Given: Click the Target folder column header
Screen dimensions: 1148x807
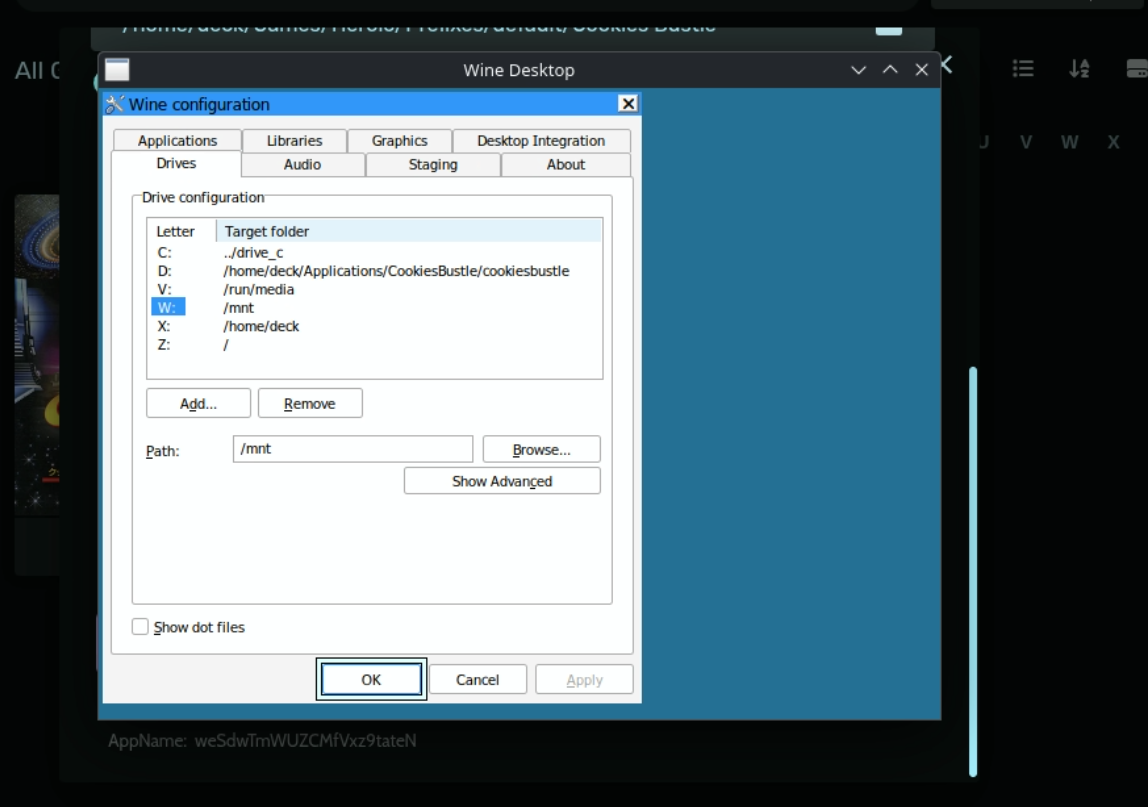Looking at the screenshot, I should [x=409, y=231].
